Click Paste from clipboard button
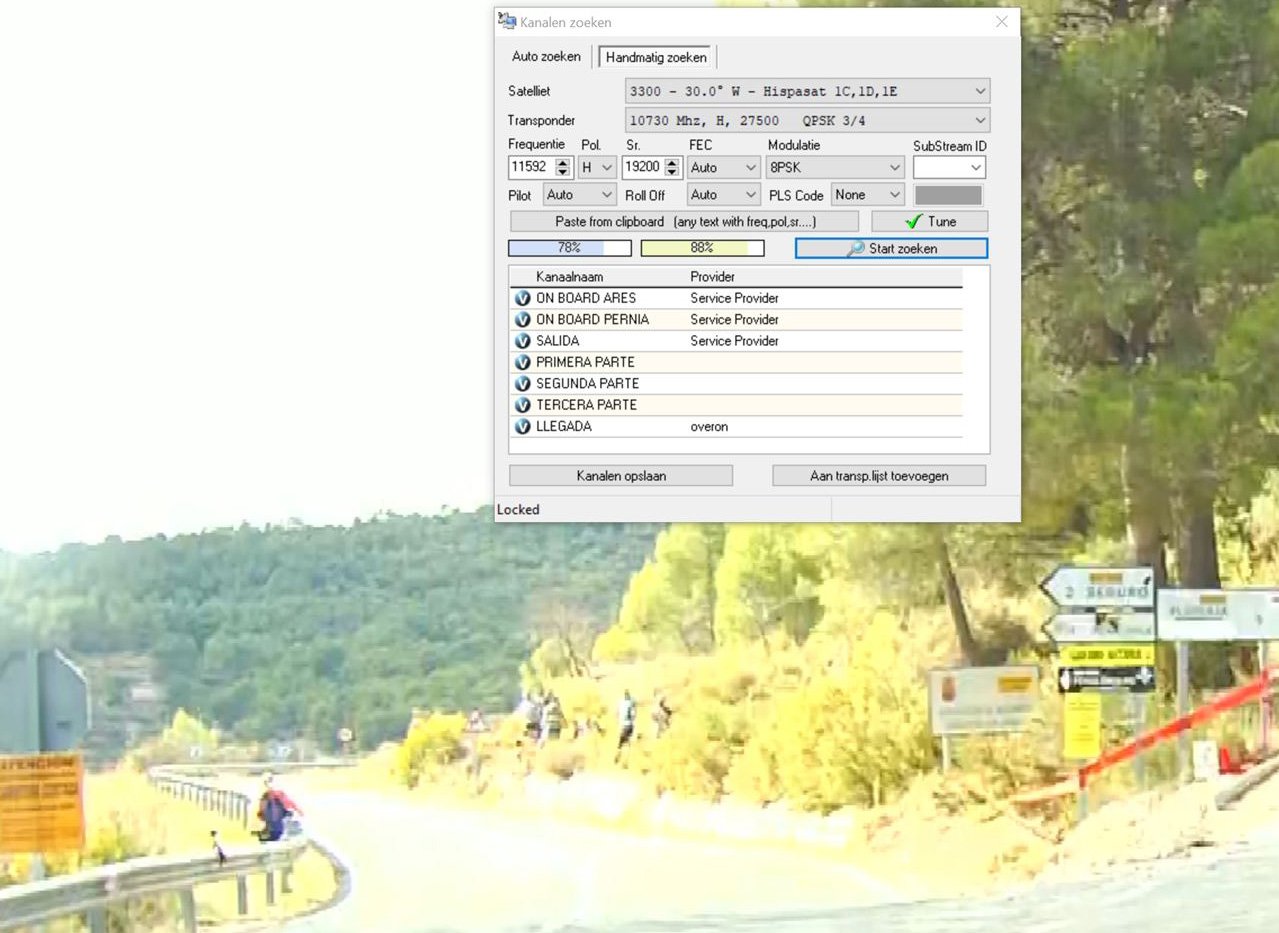 (x=684, y=222)
